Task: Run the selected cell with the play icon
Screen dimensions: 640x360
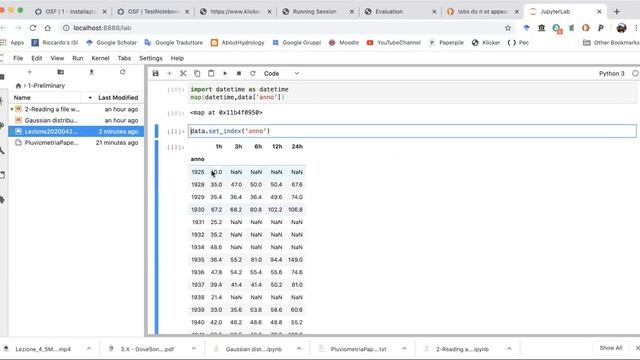Action: [x=225, y=73]
